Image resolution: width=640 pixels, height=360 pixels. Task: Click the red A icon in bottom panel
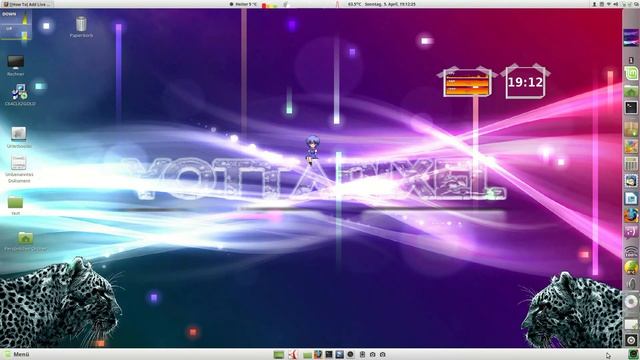pyautogui.click(x=292, y=354)
